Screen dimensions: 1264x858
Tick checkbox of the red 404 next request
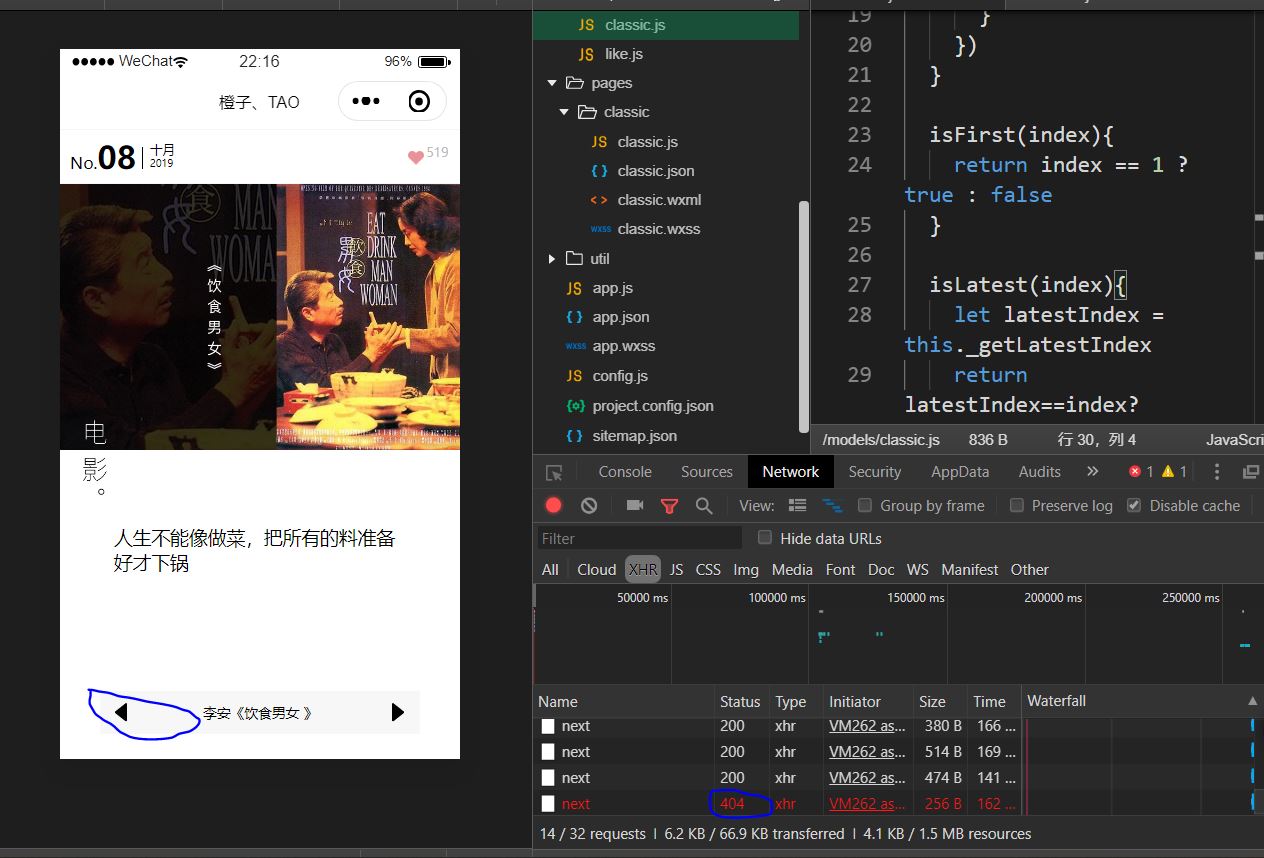point(548,803)
